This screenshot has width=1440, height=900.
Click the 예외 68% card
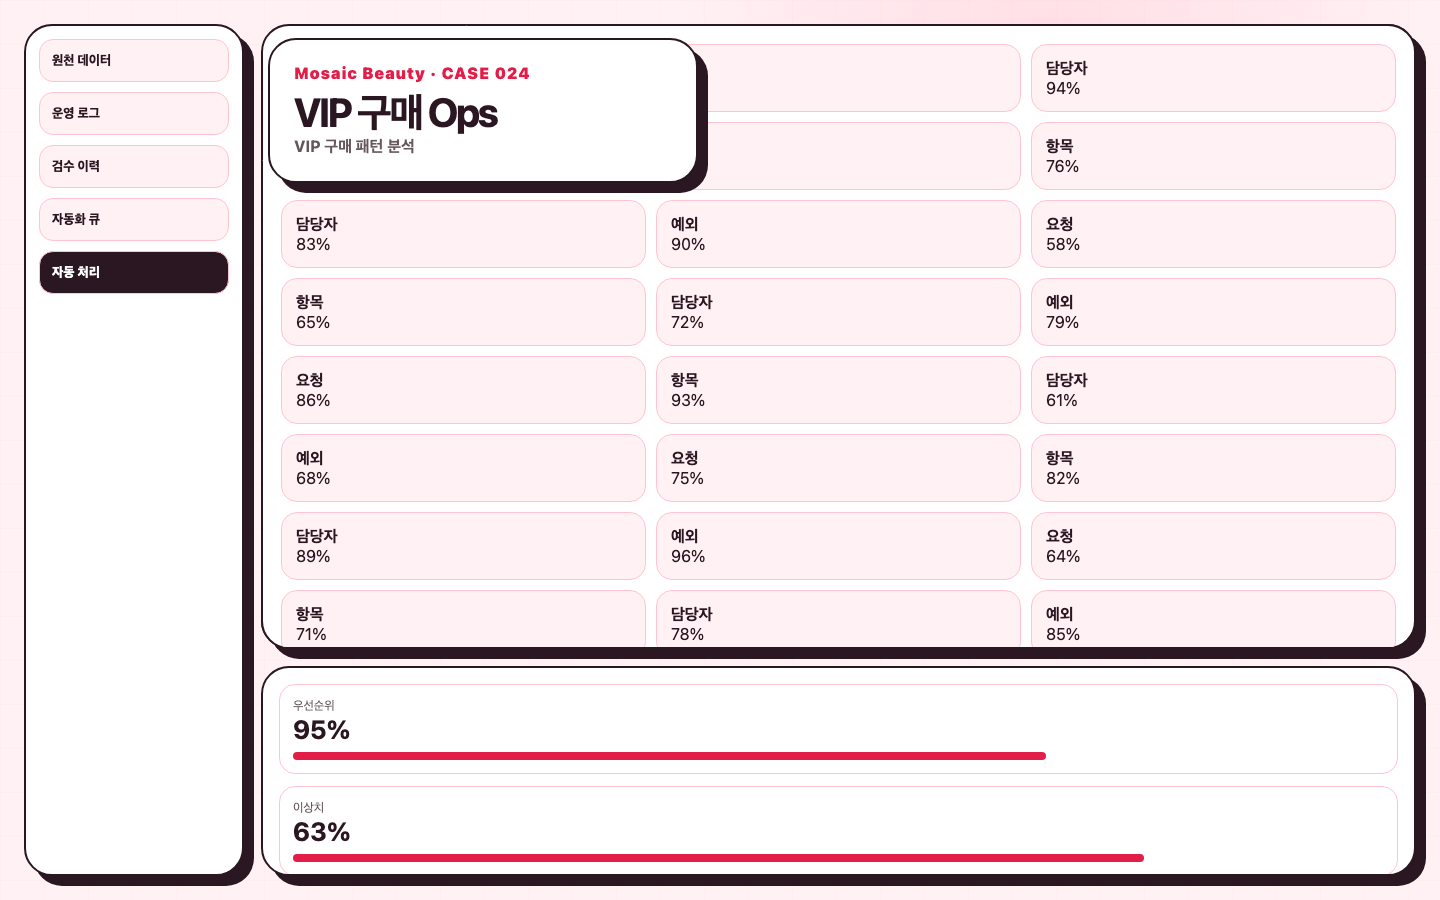[463, 468]
